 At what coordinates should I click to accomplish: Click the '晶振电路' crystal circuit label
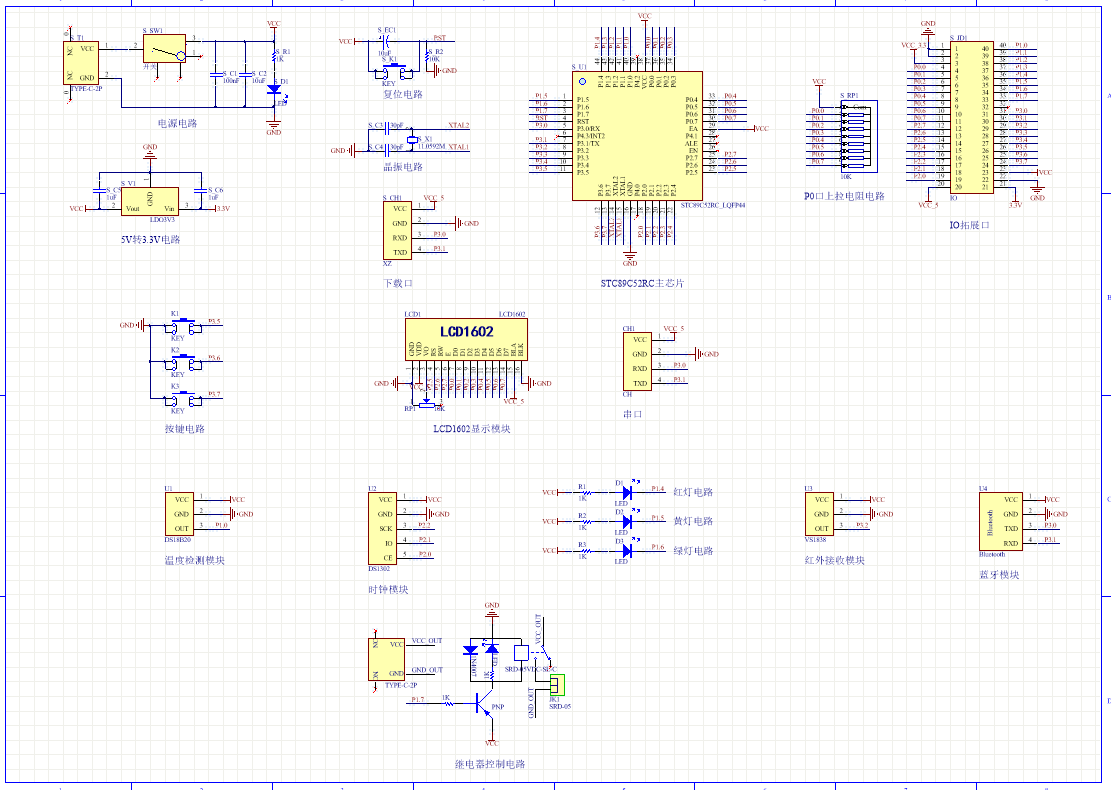pos(403,167)
